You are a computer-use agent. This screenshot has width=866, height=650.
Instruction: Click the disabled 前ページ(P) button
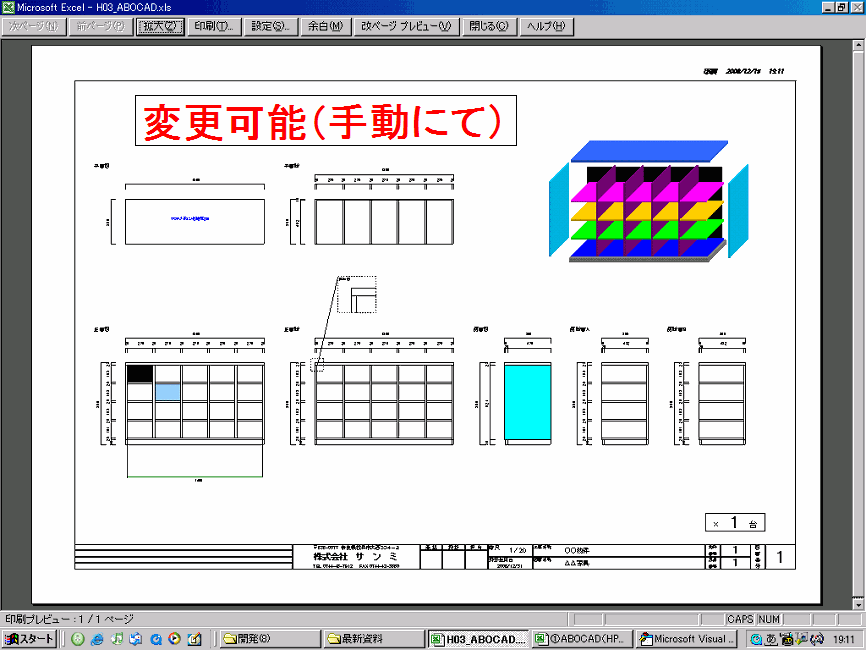[101, 26]
